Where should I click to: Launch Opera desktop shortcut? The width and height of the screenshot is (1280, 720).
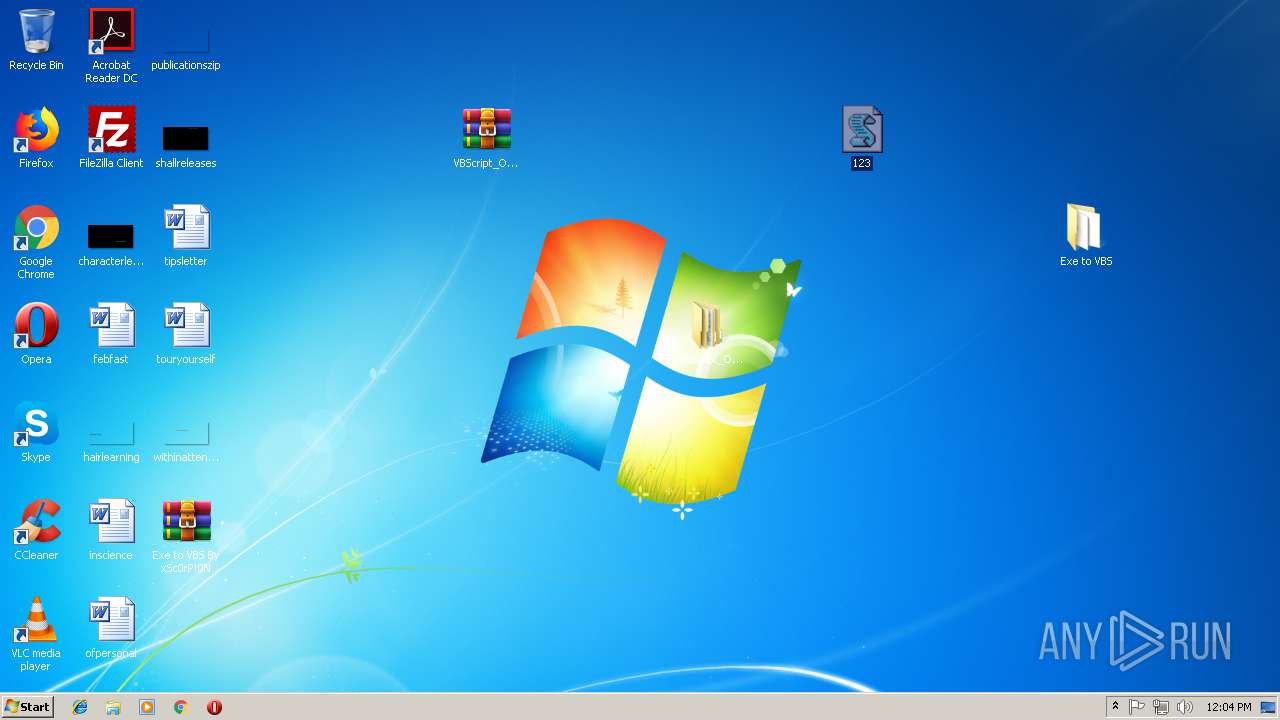click(36, 334)
